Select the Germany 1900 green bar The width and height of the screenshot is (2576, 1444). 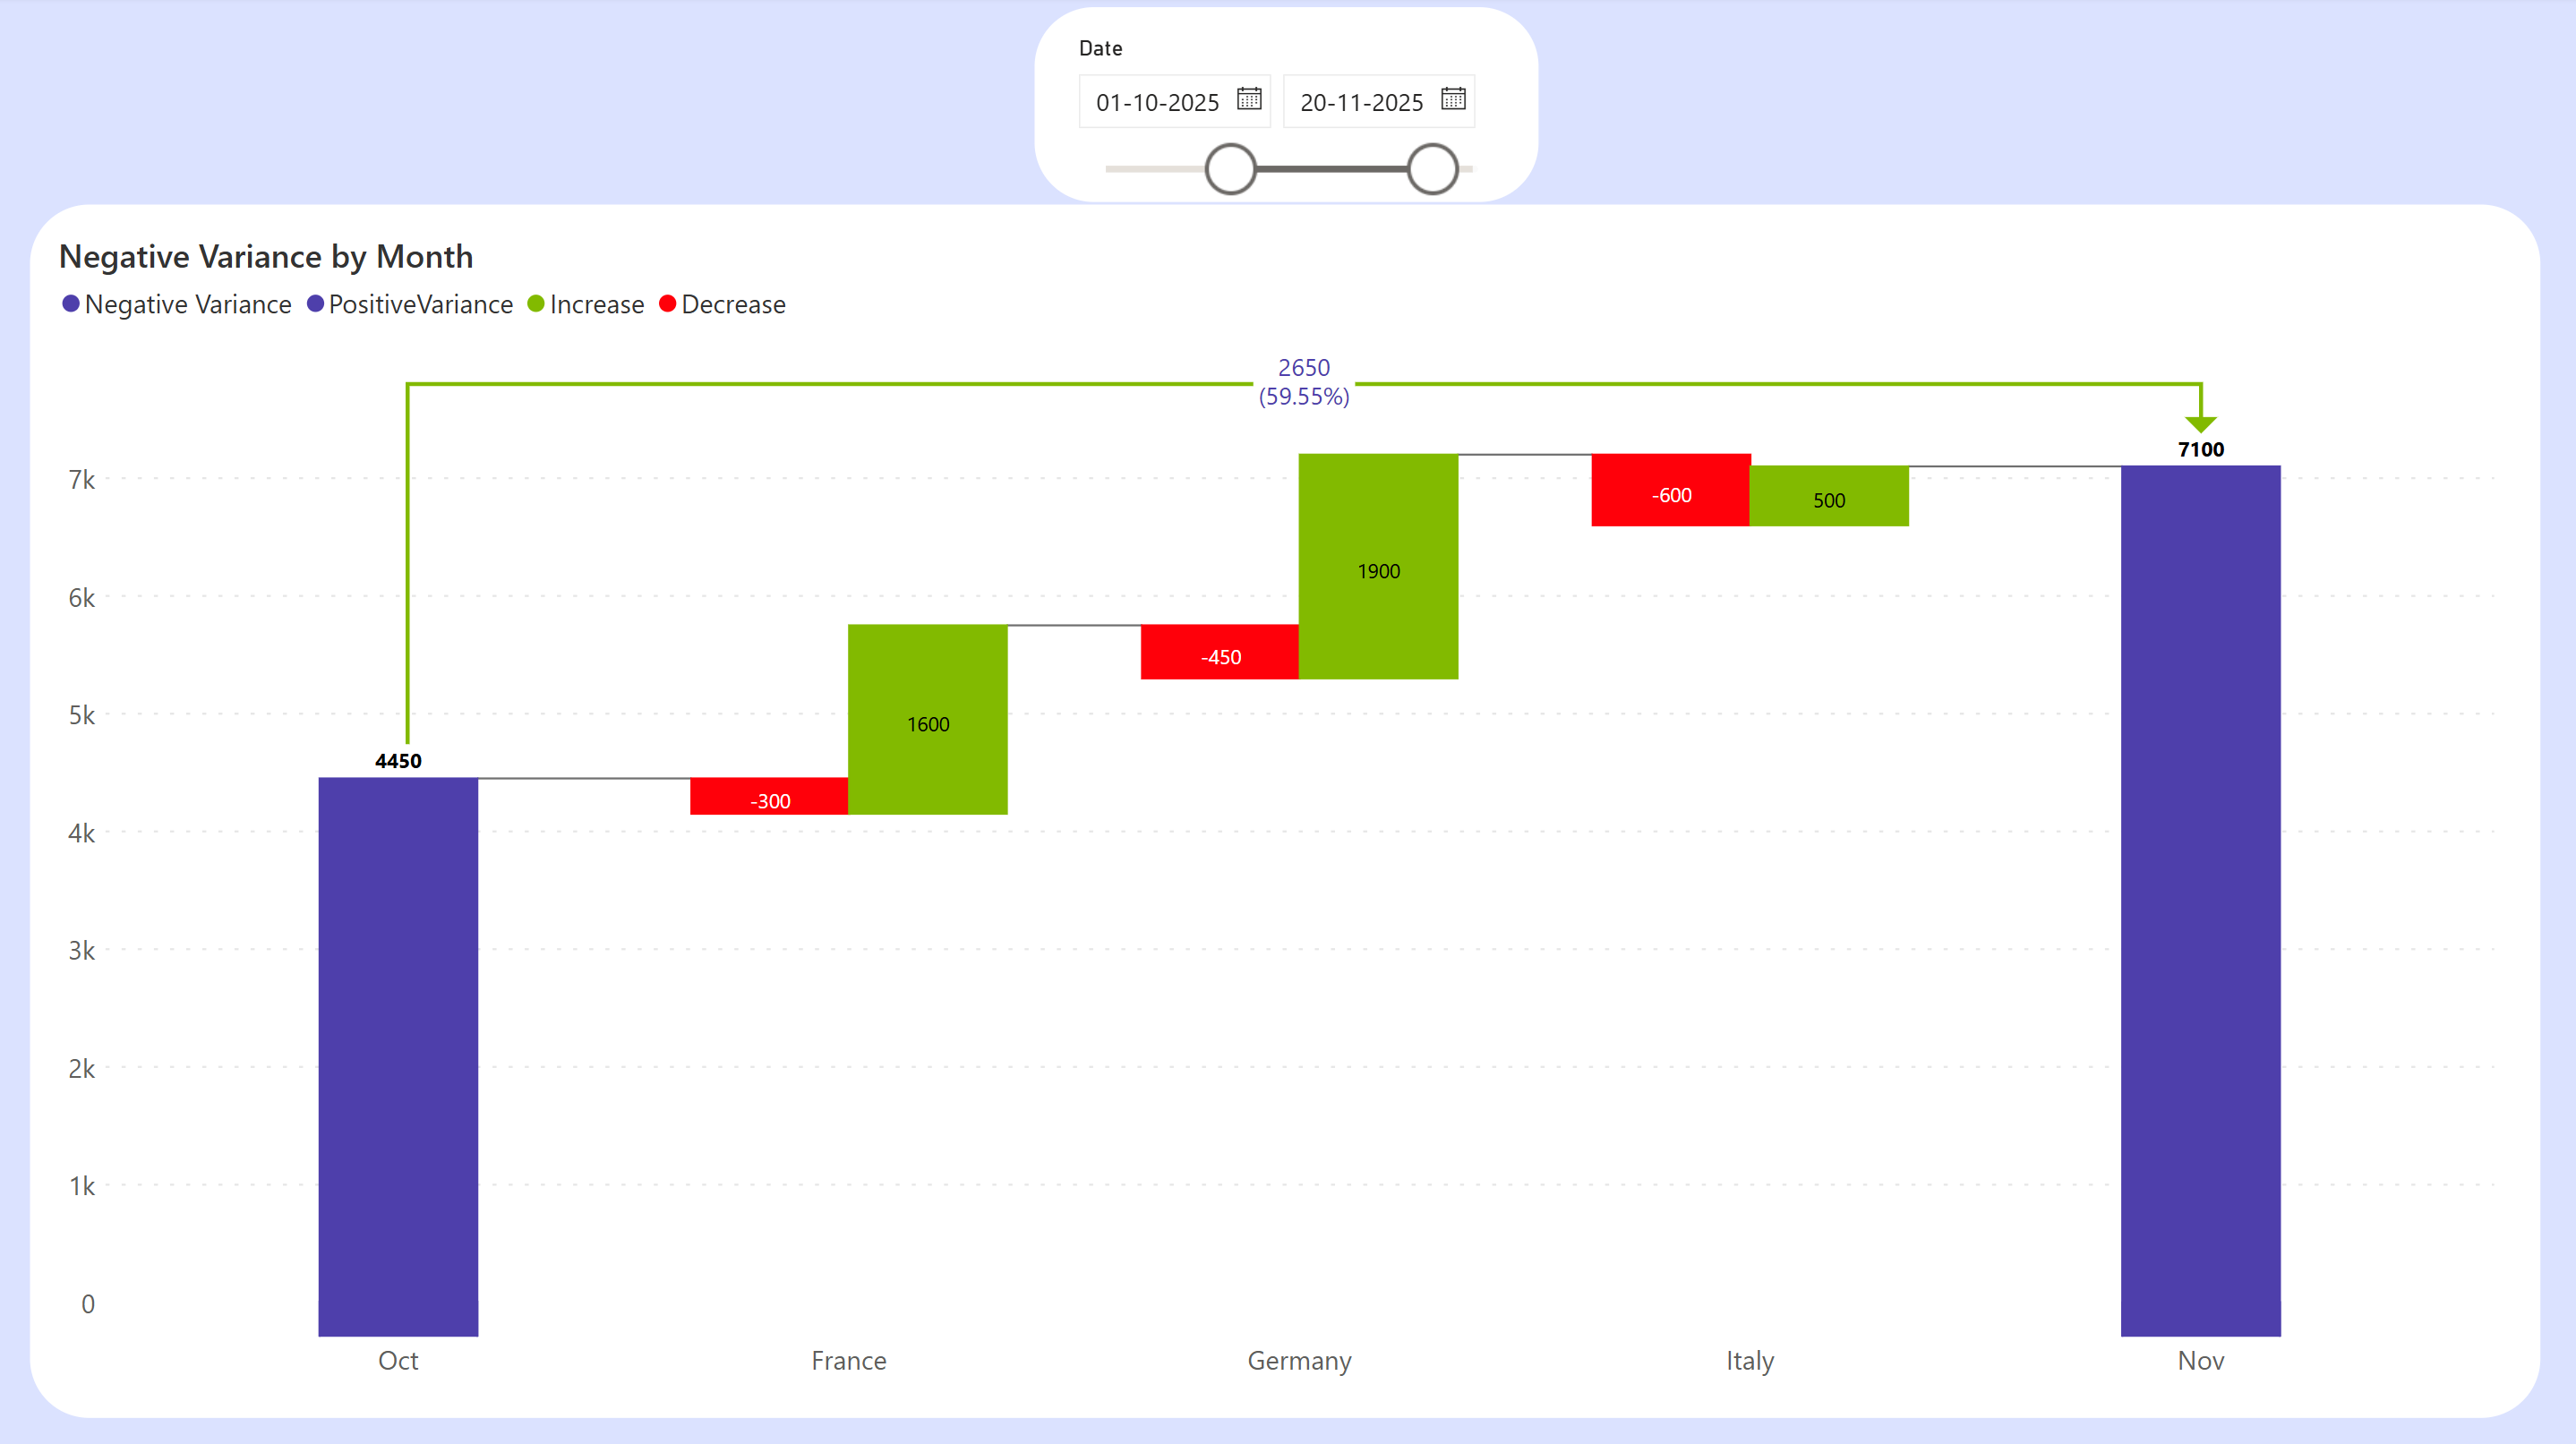(x=1378, y=567)
